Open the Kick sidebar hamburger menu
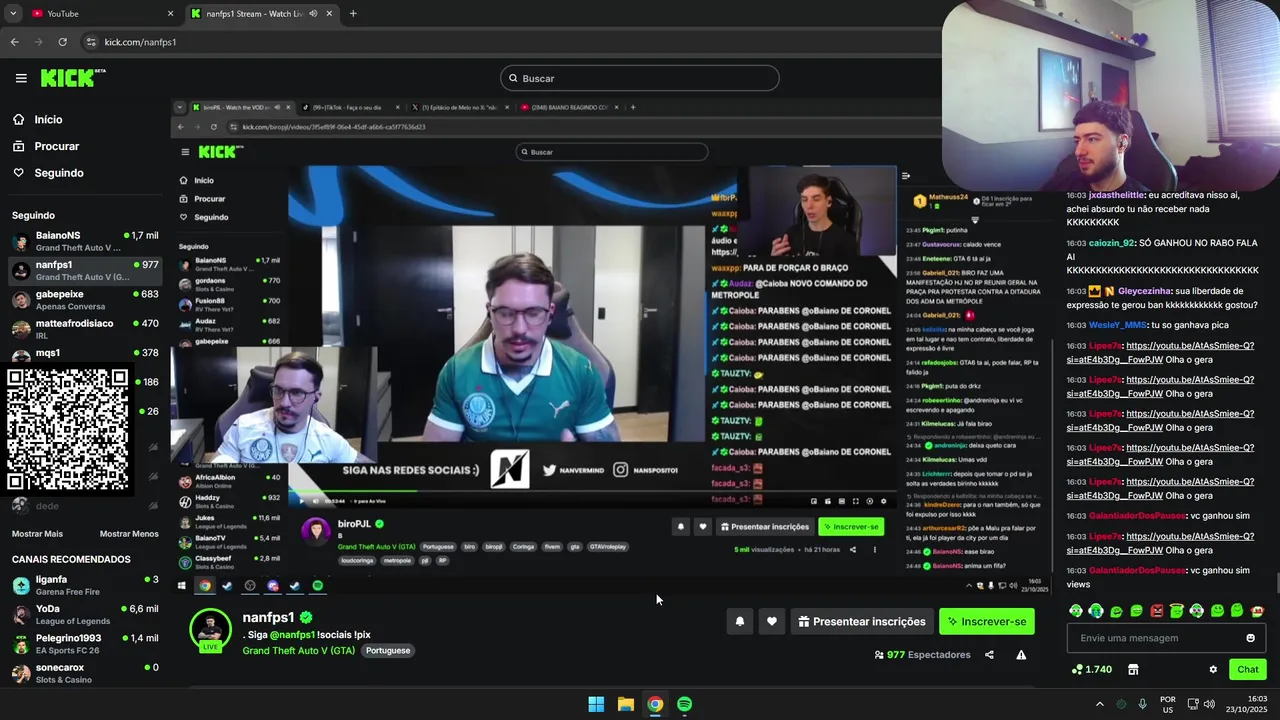This screenshot has height=720, width=1280. (21, 78)
